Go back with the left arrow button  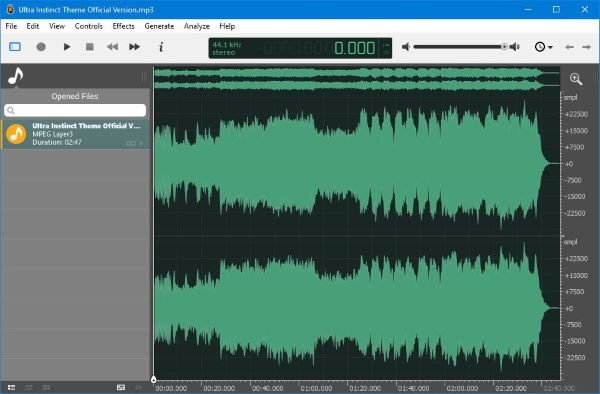coord(569,47)
